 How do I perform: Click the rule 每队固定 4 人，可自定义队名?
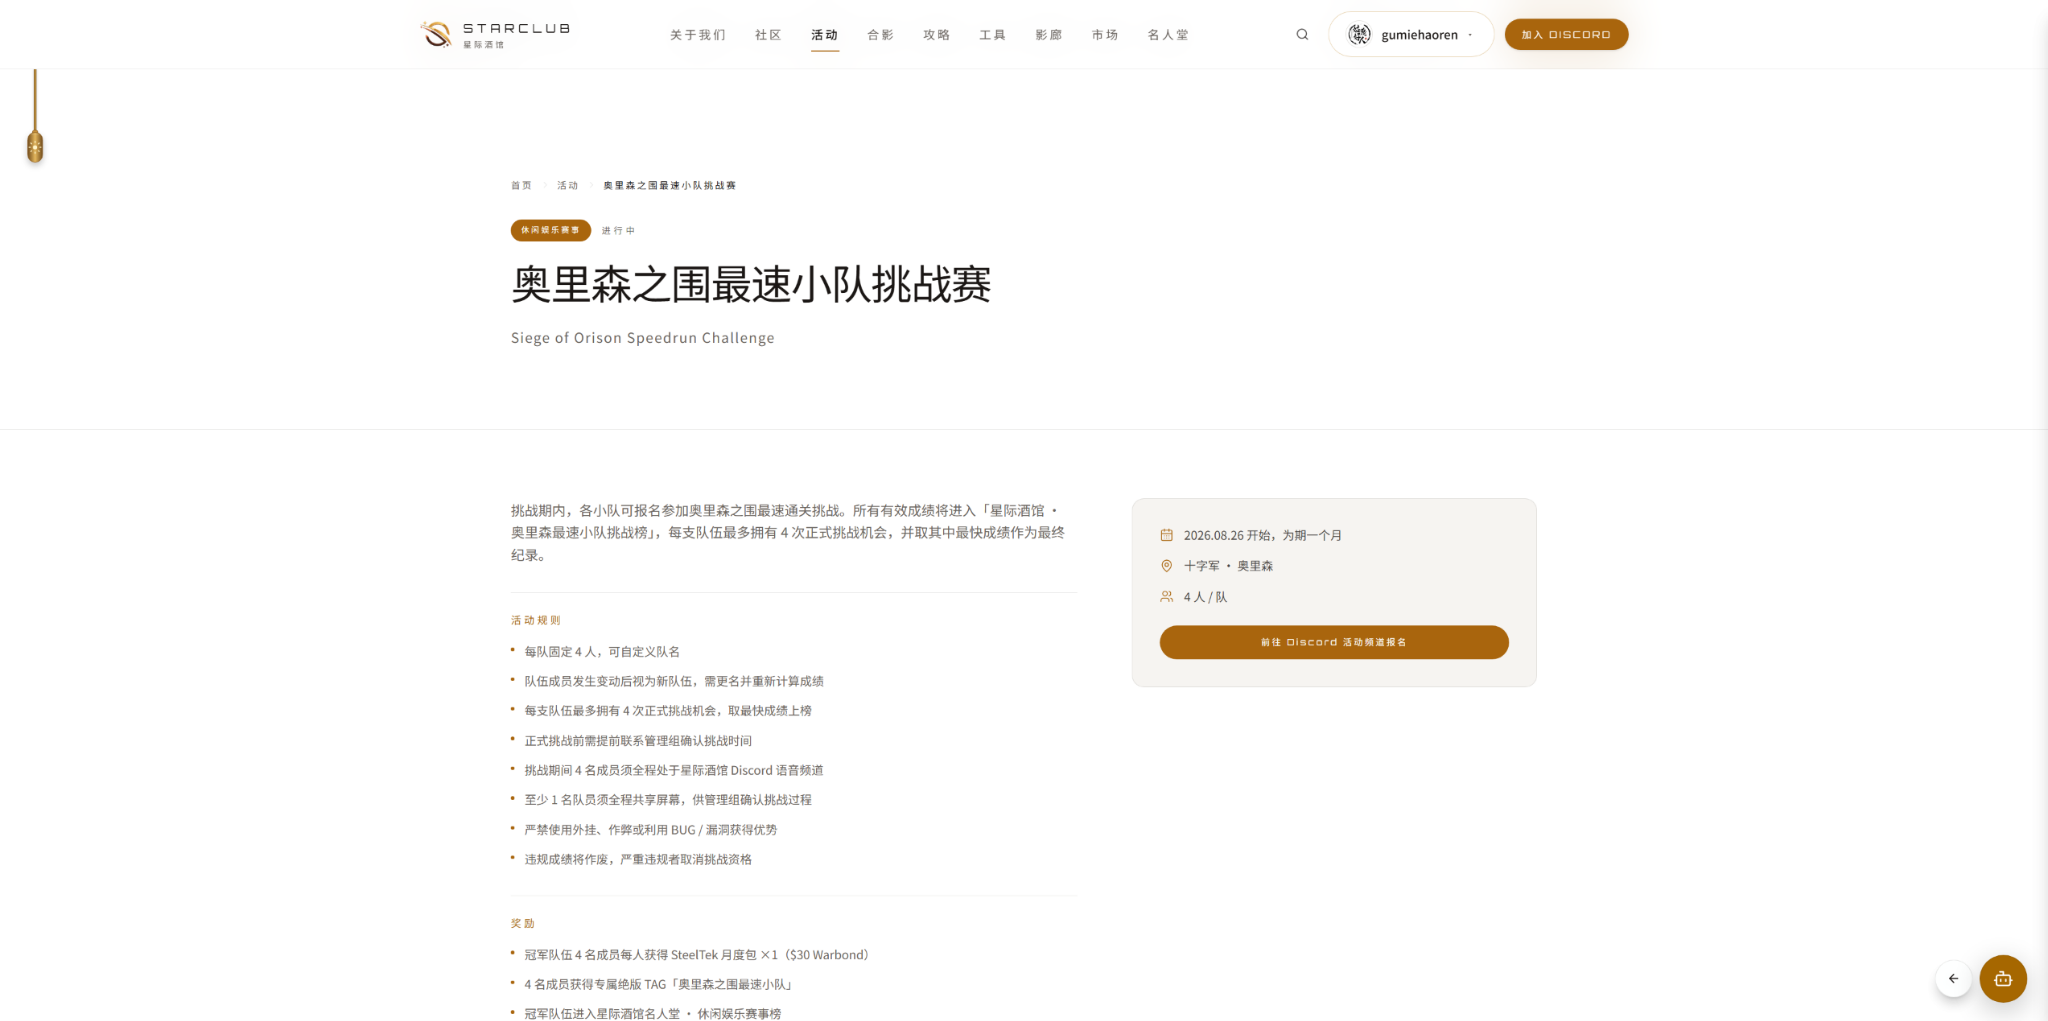click(602, 652)
